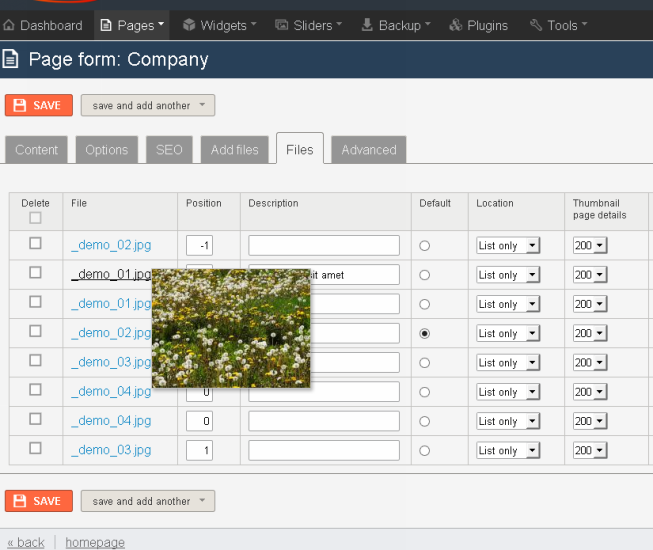653x550 pixels.
Task: Open the Sliders menu caret
Action: [339, 24]
